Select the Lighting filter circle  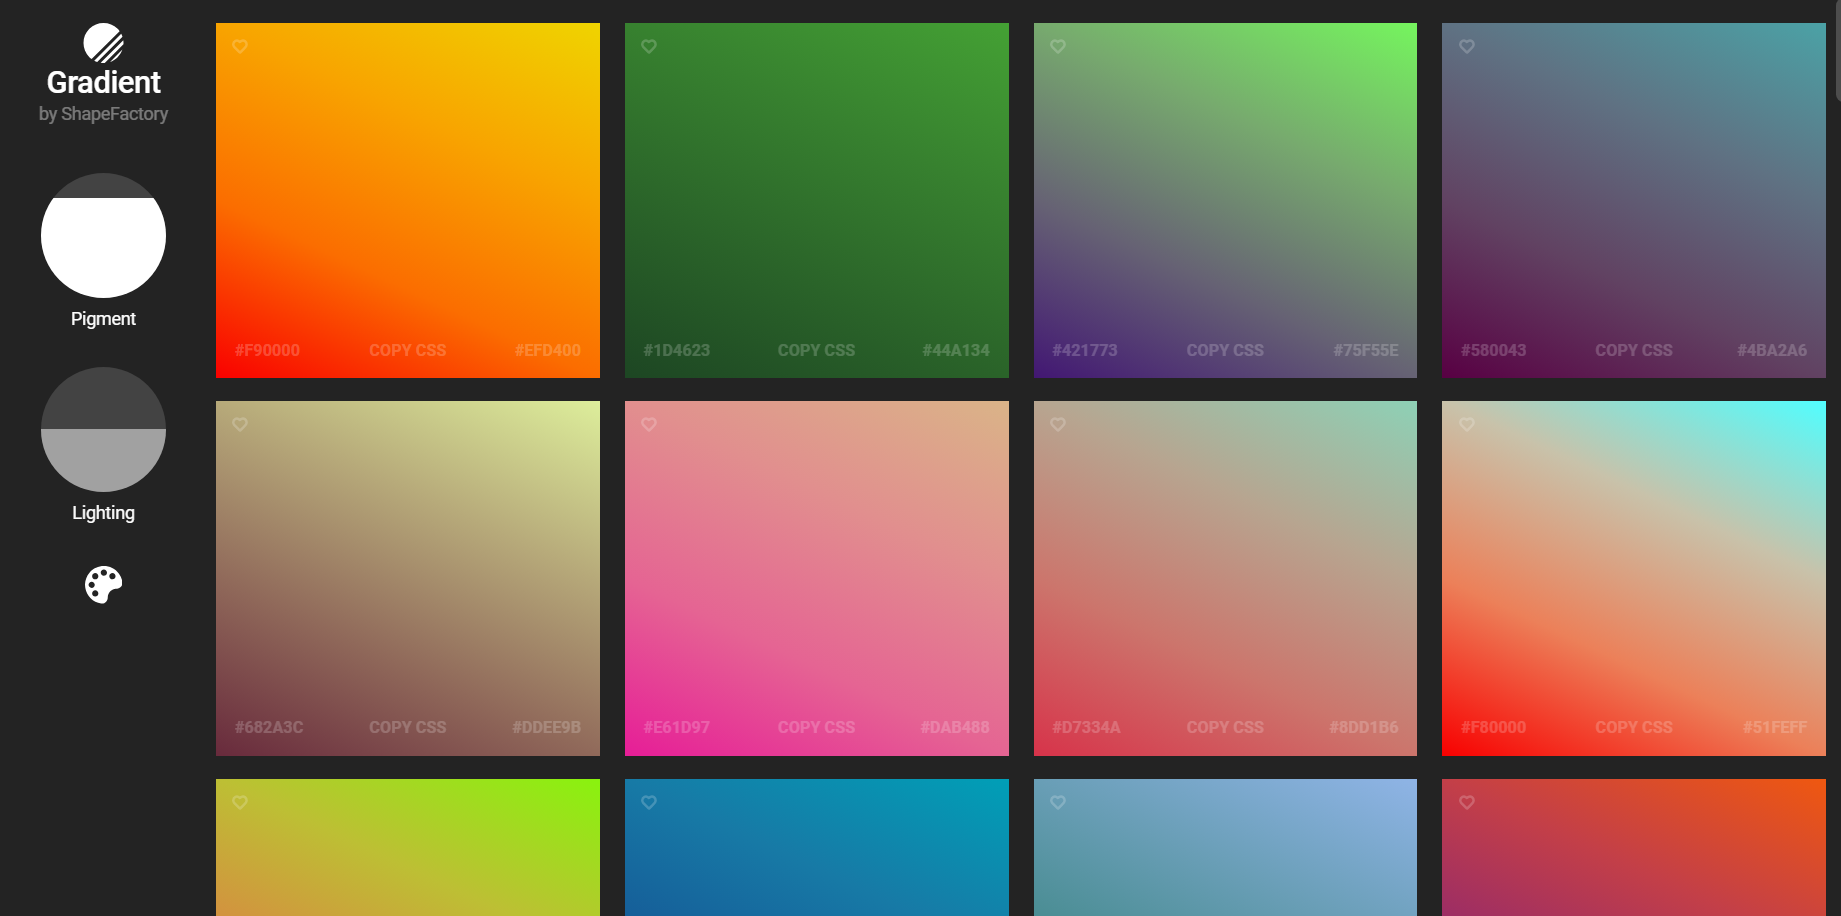(103, 429)
